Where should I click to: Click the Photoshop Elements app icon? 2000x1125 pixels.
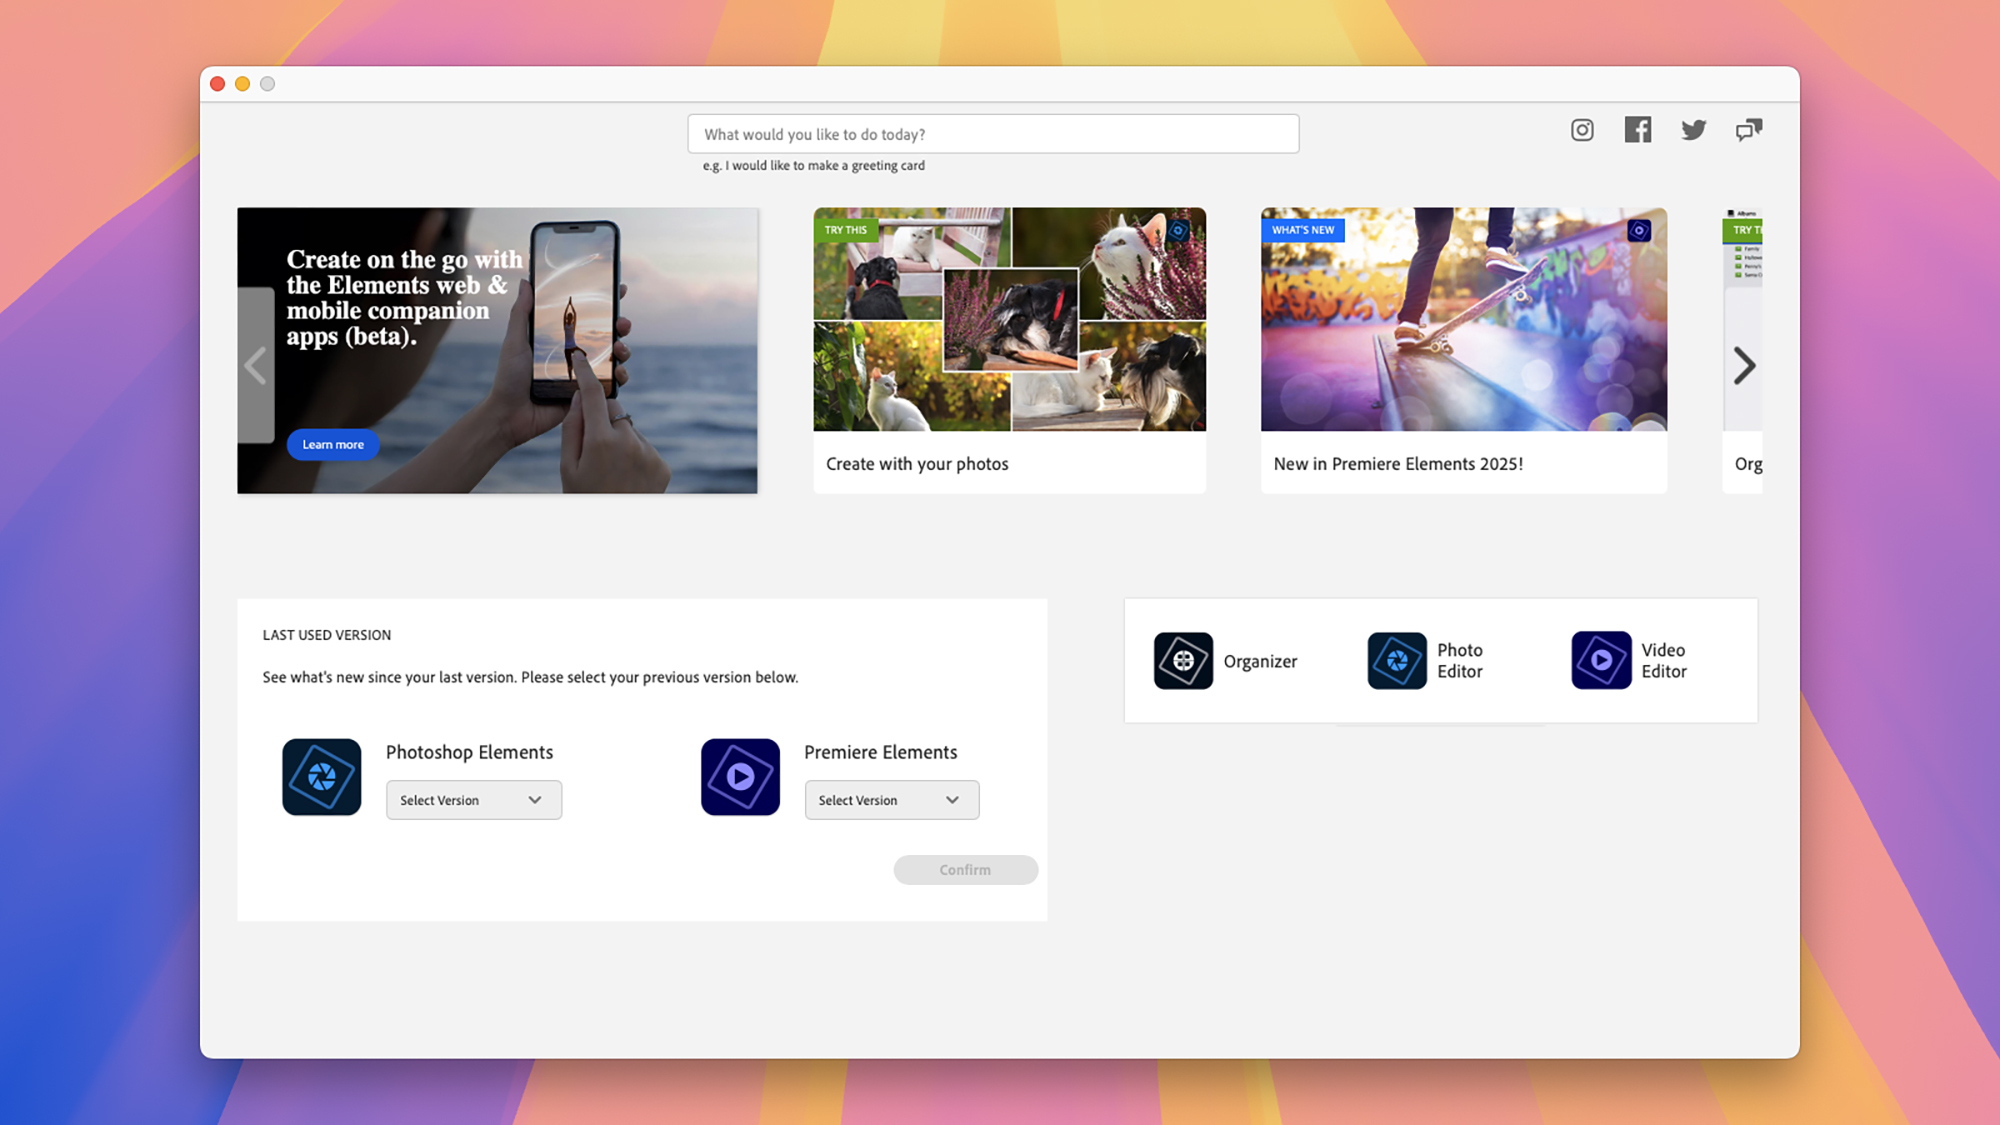(321, 776)
